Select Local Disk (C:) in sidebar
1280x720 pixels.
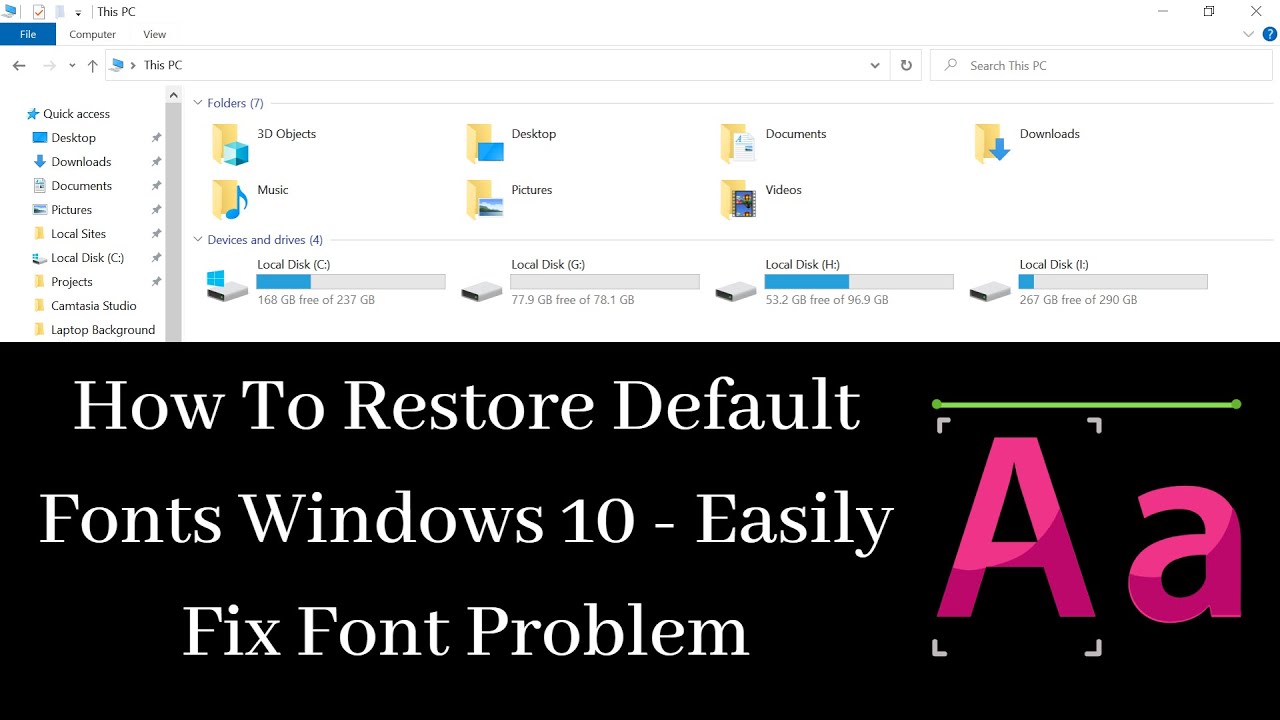(88, 258)
